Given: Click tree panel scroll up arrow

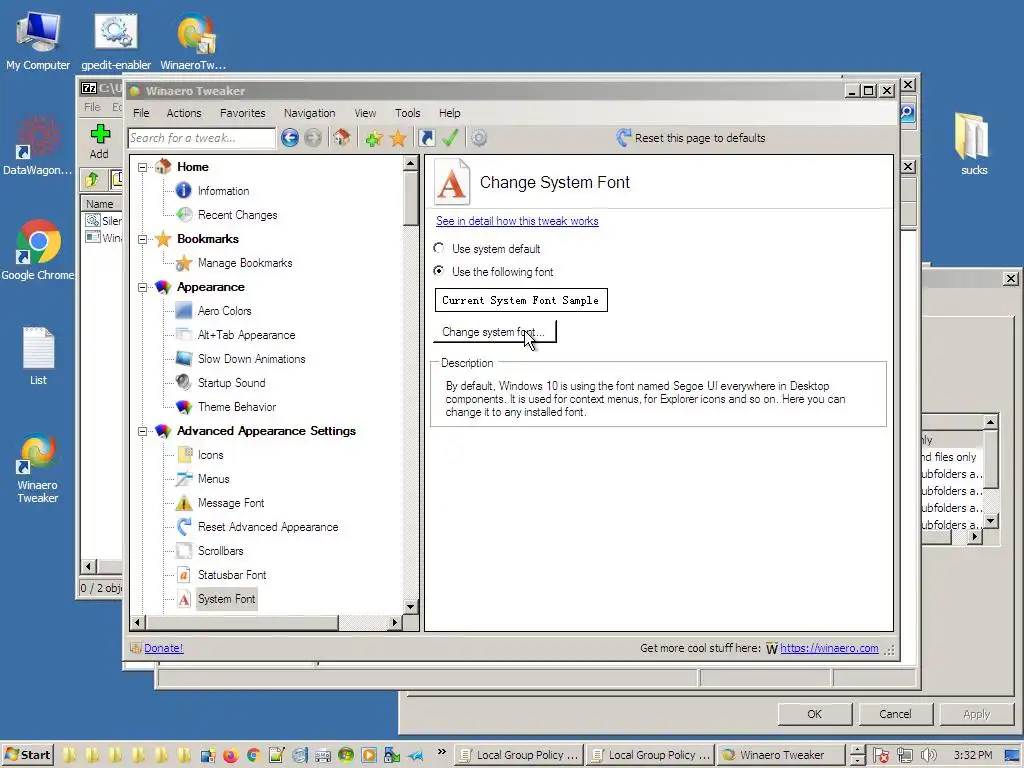Looking at the screenshot, I should 410,163.
